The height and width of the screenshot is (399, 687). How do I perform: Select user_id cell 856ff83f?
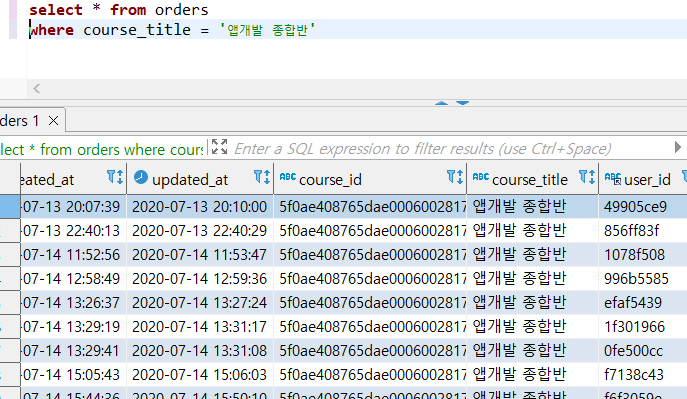pos(643,230)
